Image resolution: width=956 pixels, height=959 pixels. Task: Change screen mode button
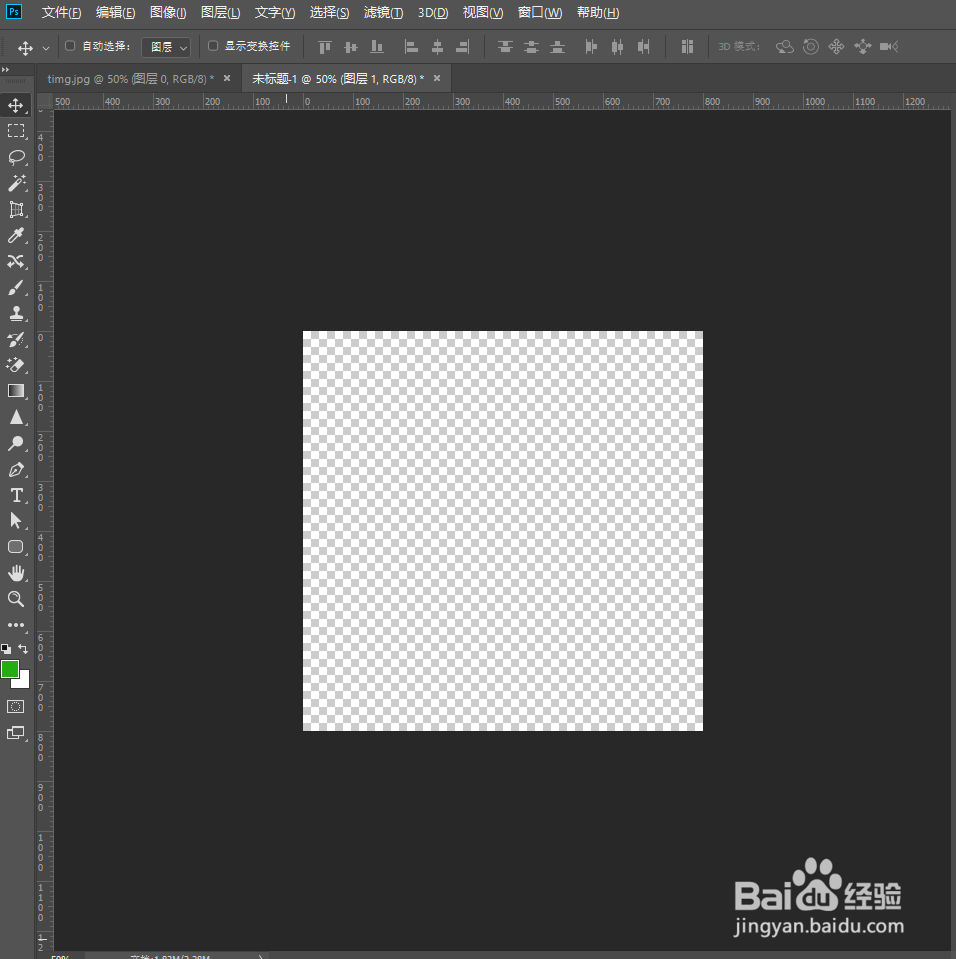16,733
